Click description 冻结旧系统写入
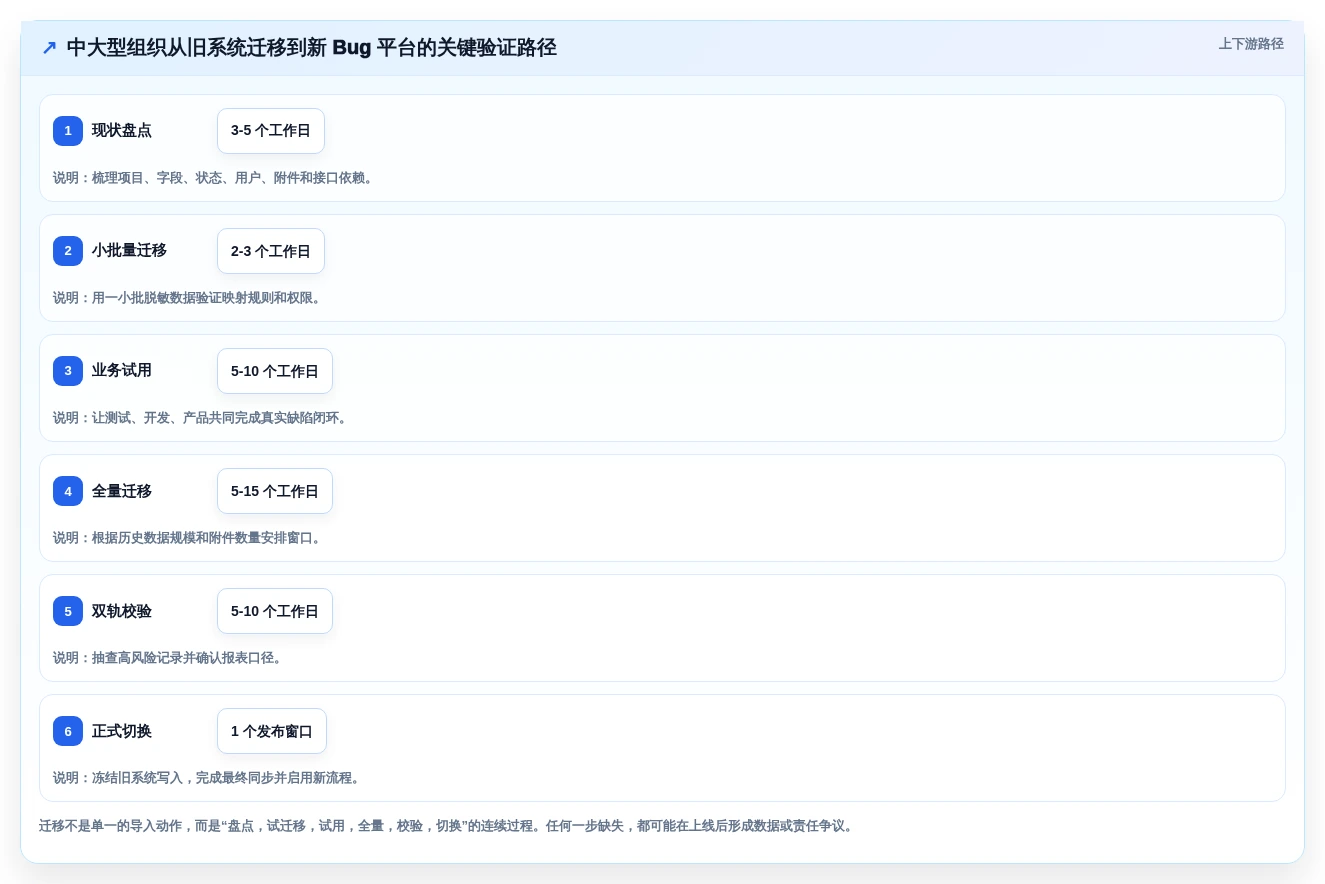This screenshot has height=884, width=1325. click(209, 778)
